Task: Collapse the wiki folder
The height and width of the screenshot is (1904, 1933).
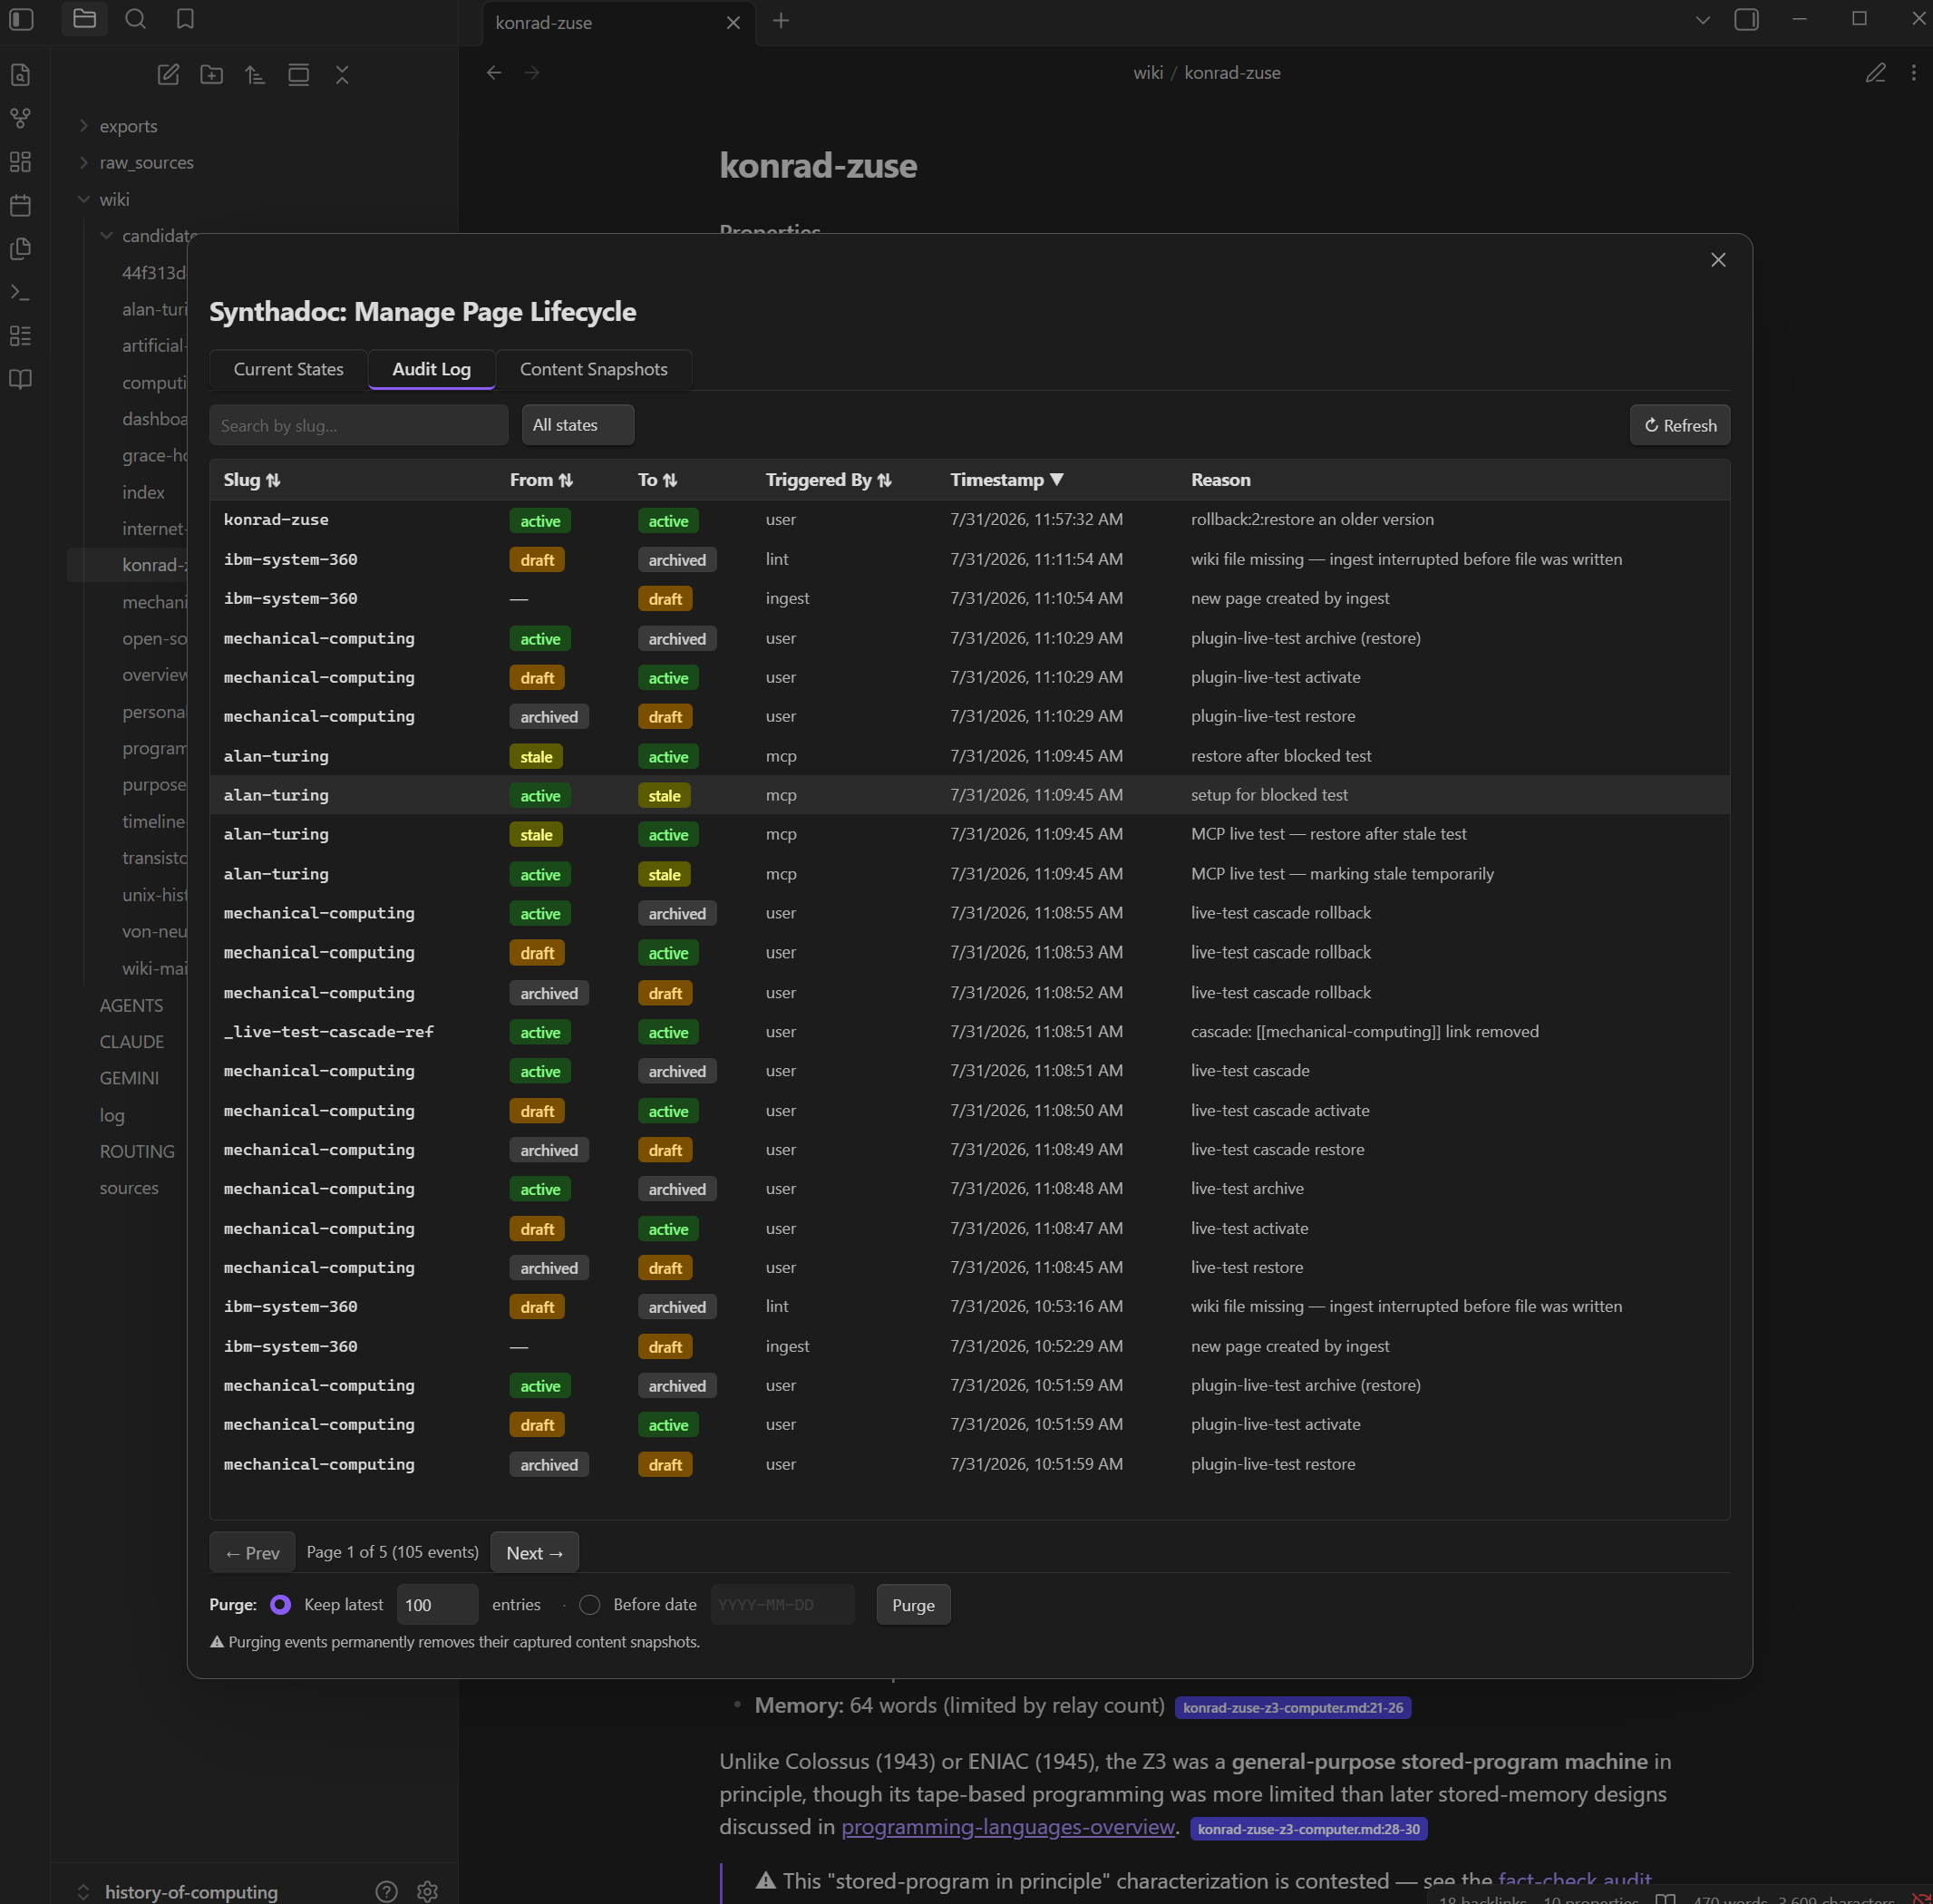Action: coord(114,199)
